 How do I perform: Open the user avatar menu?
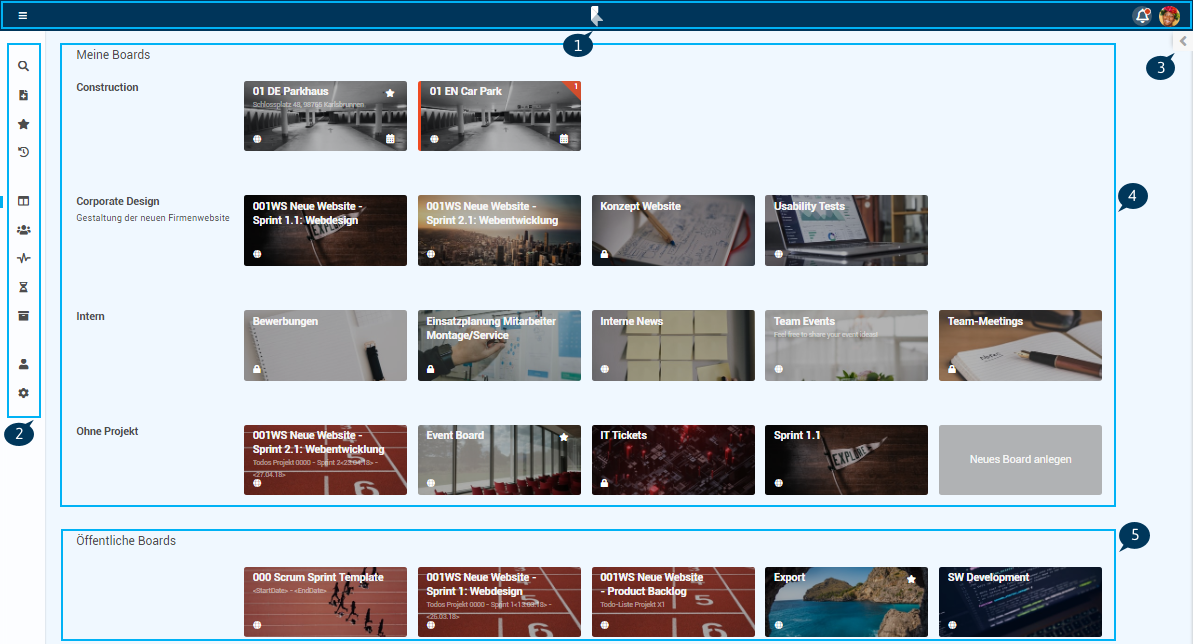[x=1169, y=16]
